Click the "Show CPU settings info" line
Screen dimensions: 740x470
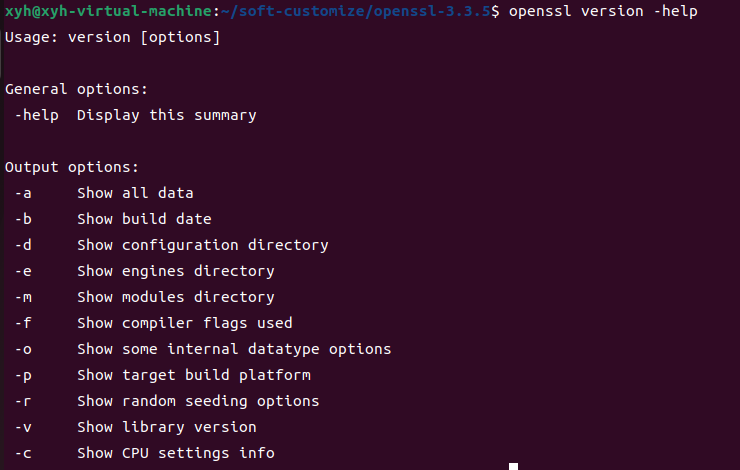pyautogui.click(x=175, y=453)
